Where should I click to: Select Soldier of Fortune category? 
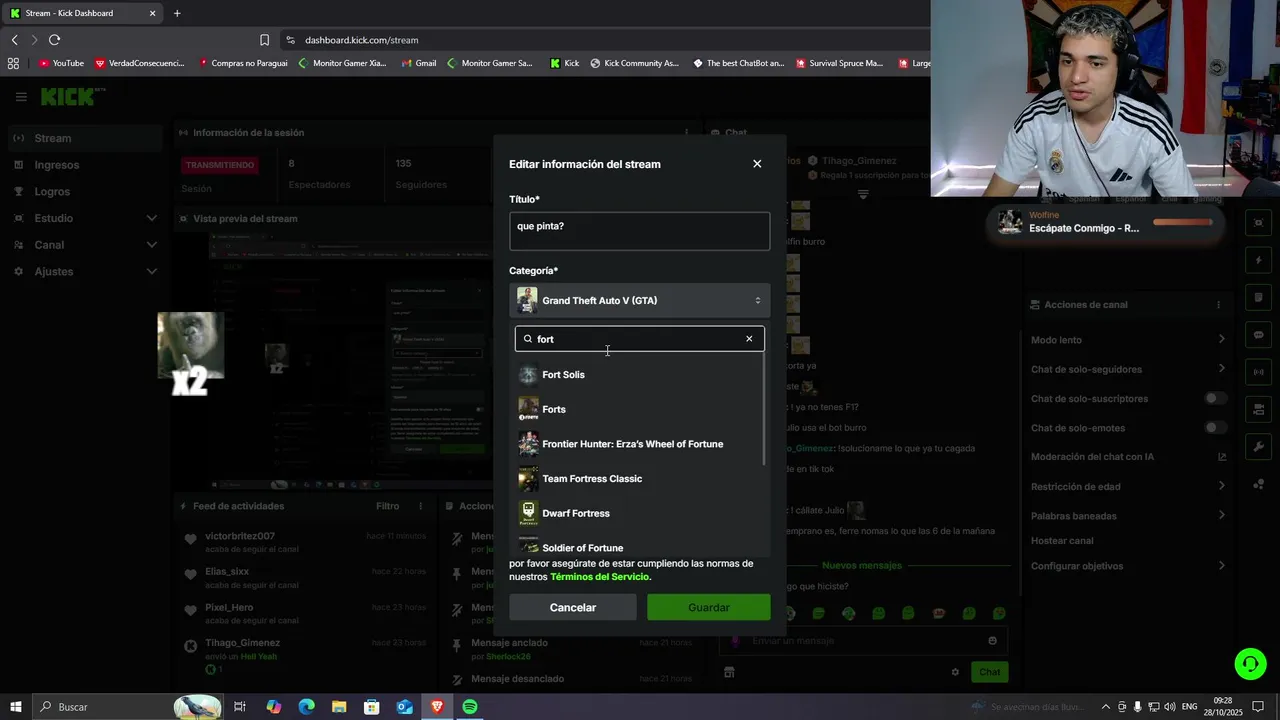click(x=639, y=547)
